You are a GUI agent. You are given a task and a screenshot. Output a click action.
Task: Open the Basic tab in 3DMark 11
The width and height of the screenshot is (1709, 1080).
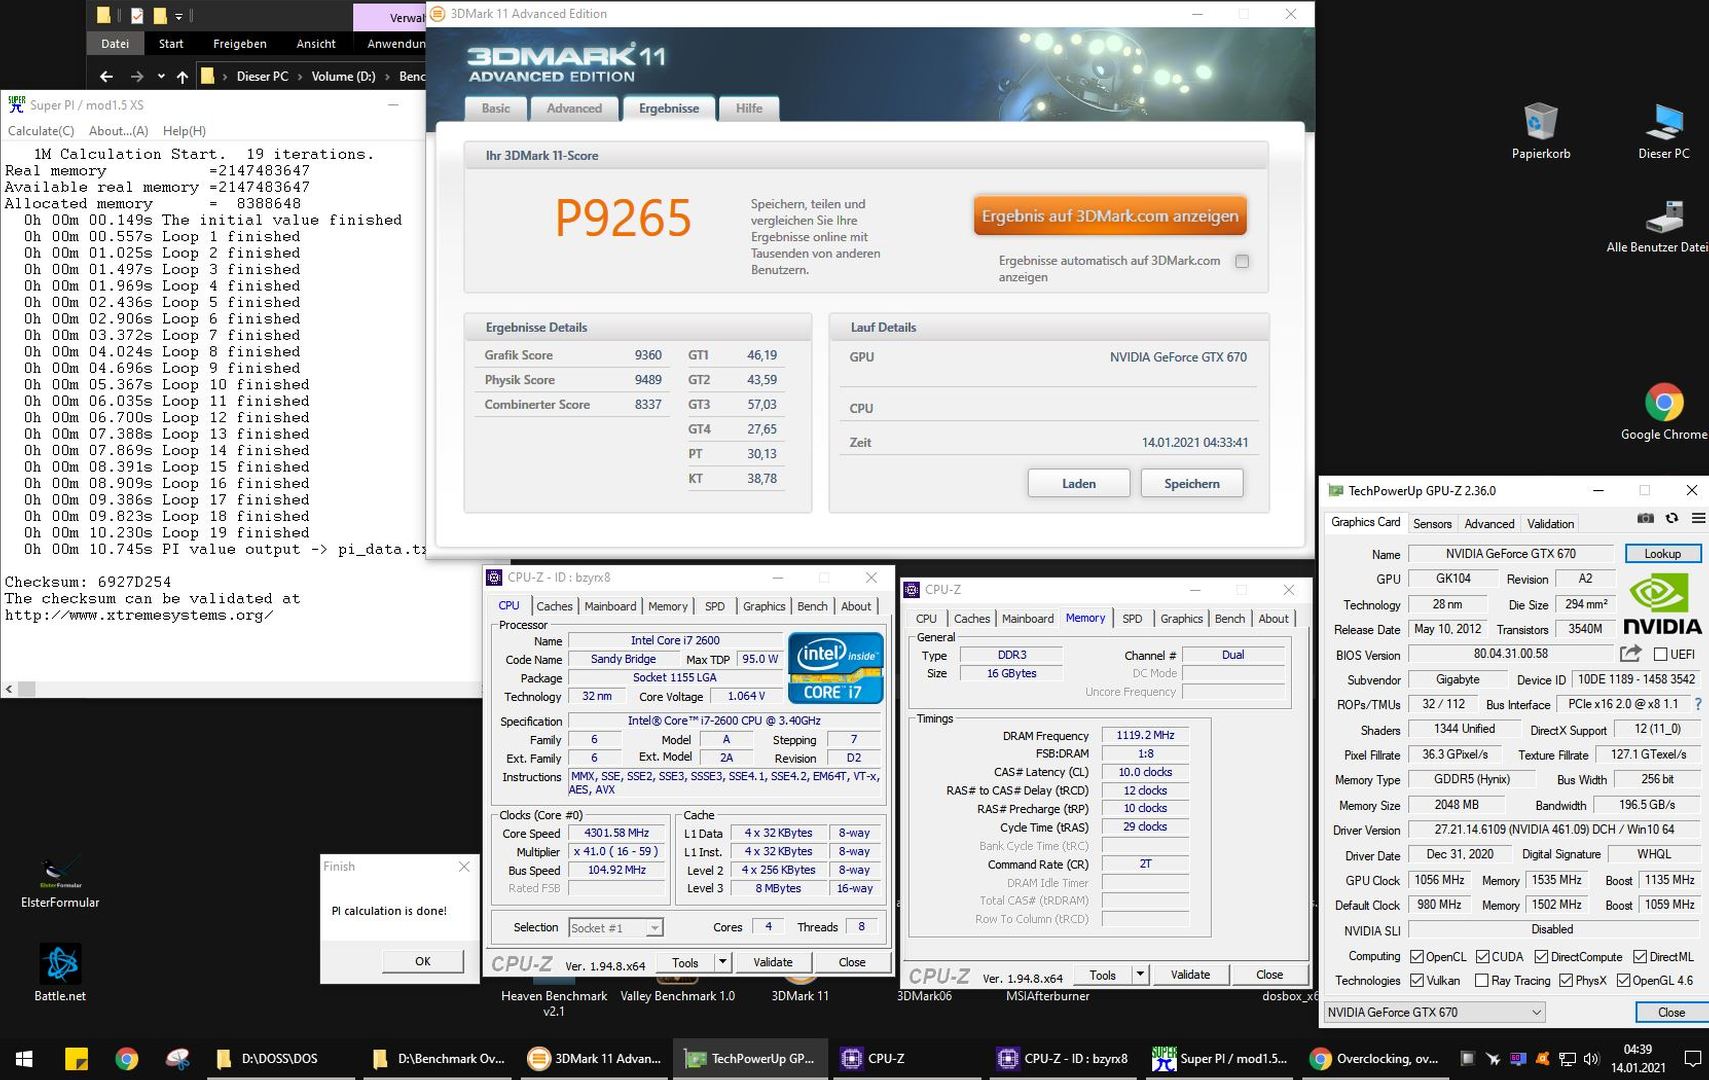coord(495,108)
